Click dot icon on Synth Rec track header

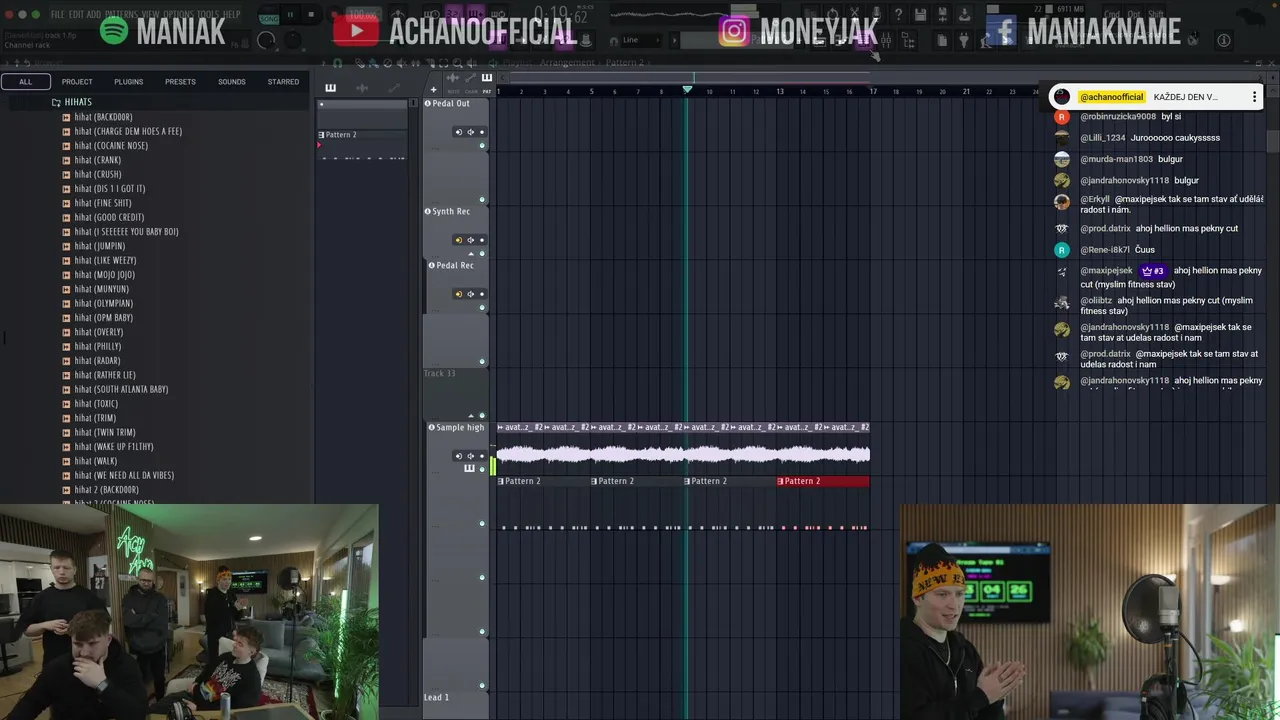482,240
